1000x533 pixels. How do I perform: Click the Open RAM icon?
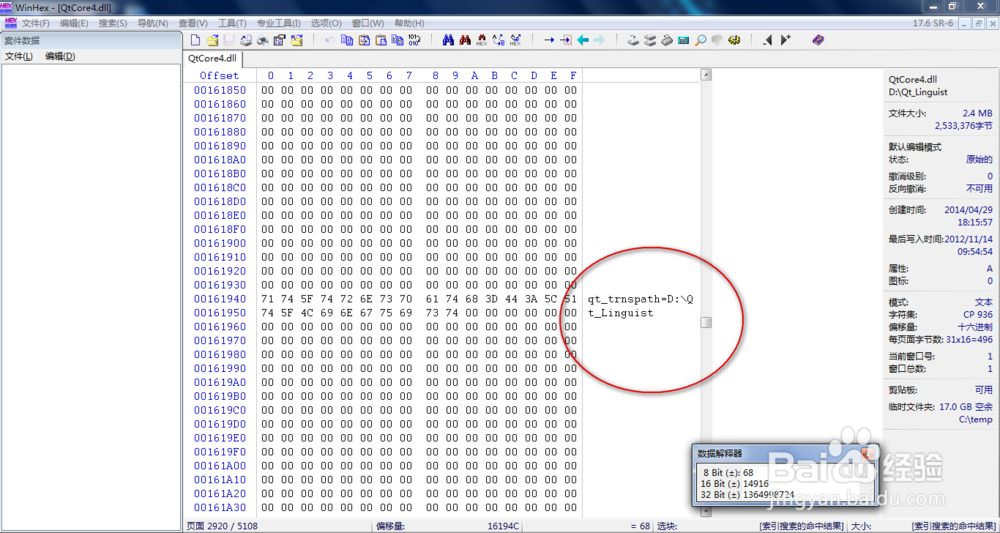pos(666,40)
